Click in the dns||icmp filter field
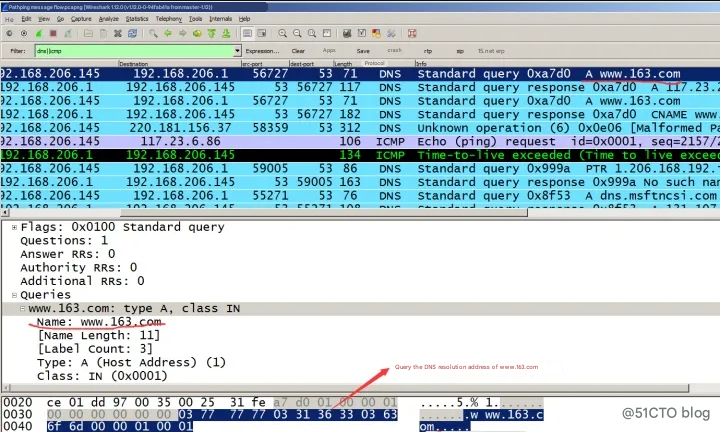 [x=134, y=51]
